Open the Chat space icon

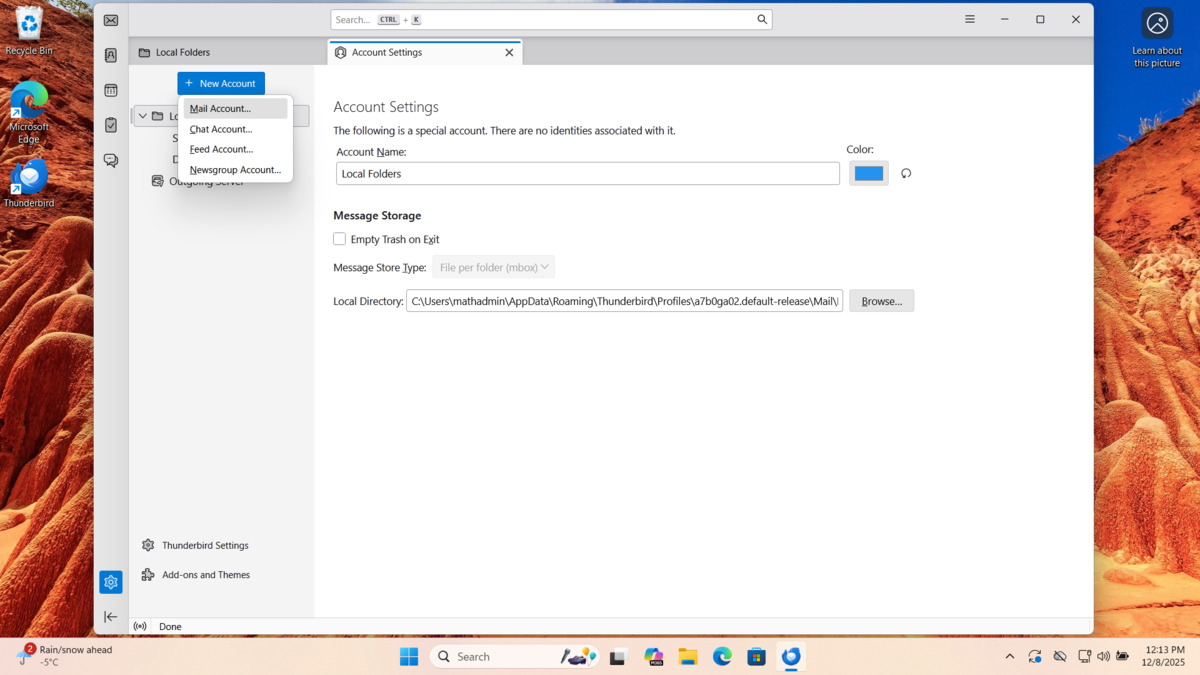click(x=111, y=160)
